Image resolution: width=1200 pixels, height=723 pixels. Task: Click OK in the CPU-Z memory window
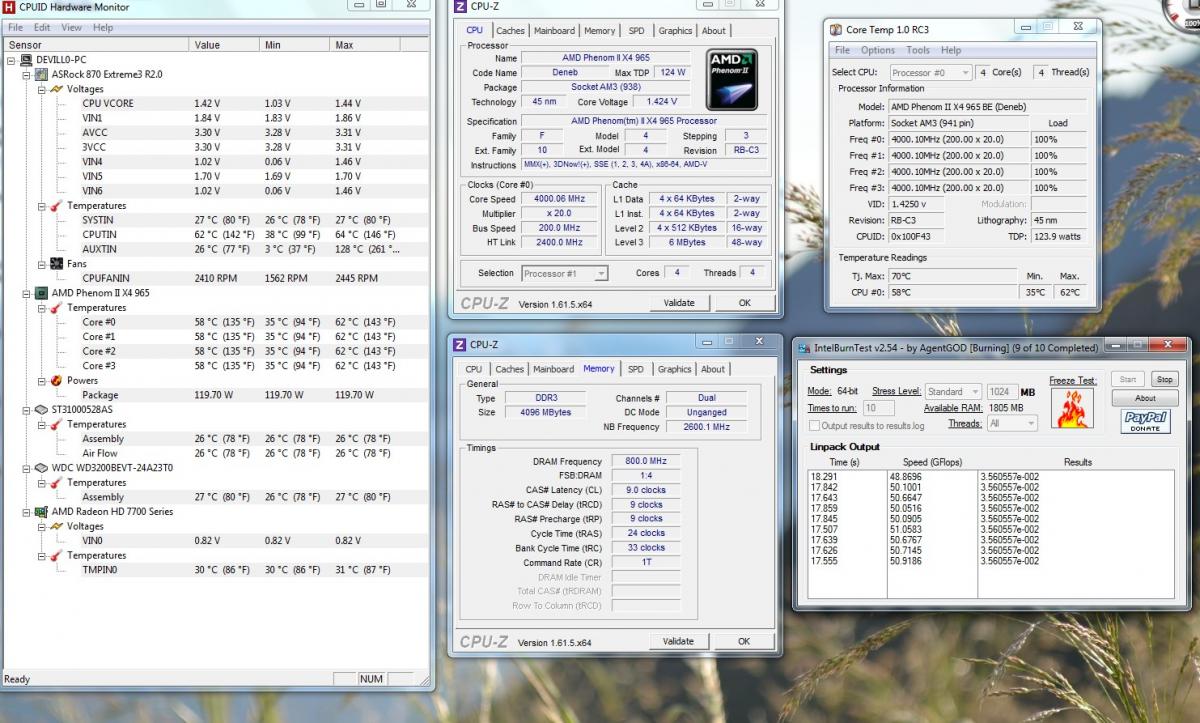(x=744, y=642)
